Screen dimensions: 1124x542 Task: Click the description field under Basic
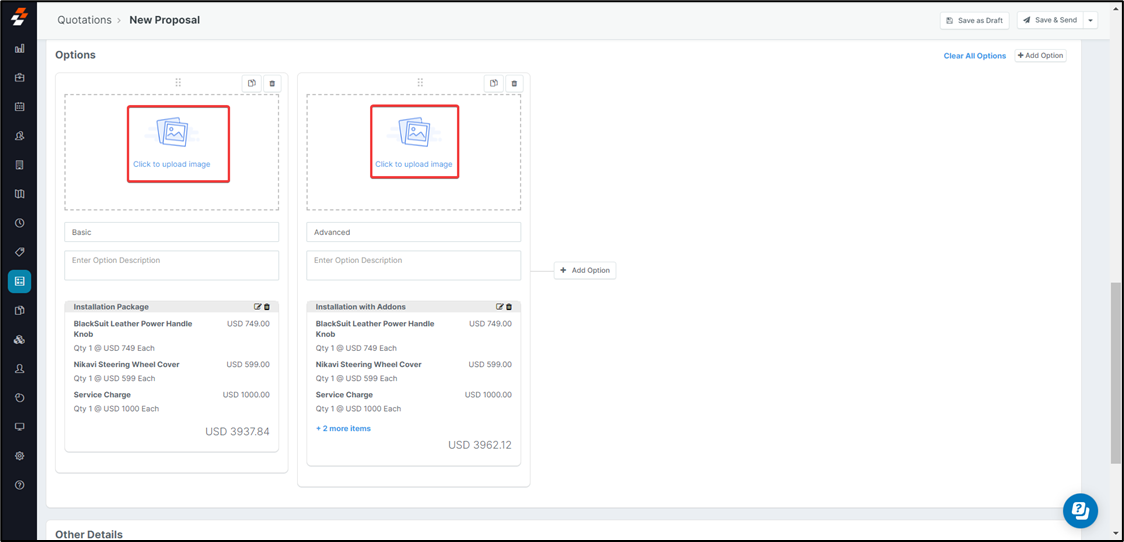coord(171,265)
